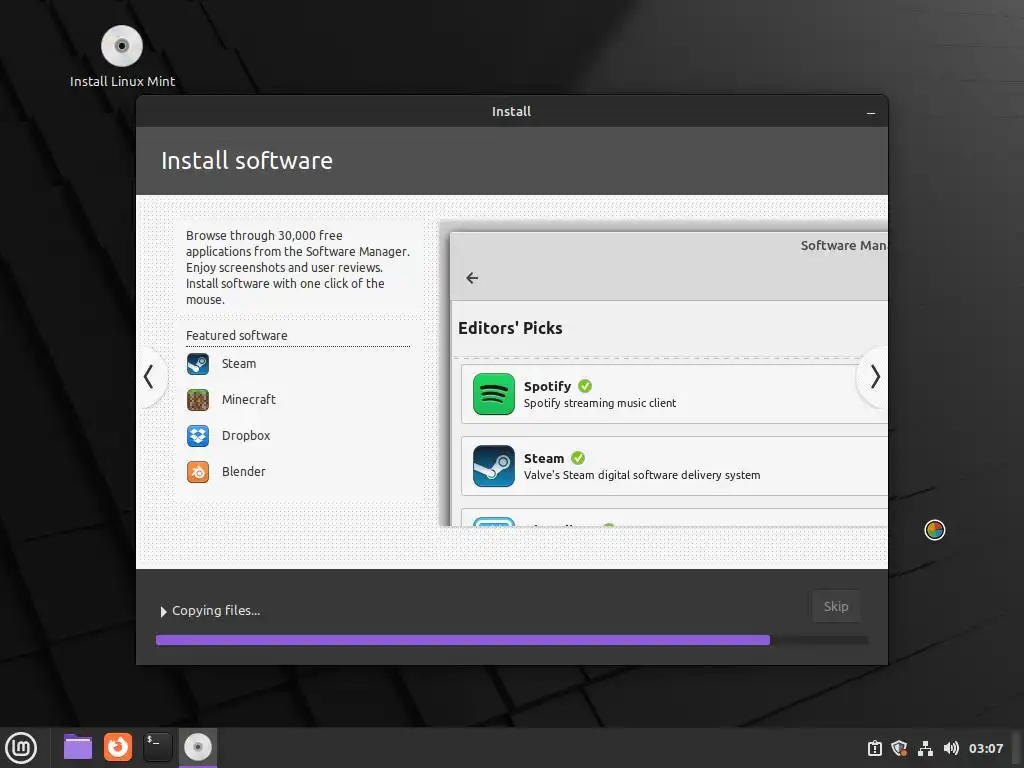Click the show desktop strip at panel end

(1018, 748)
